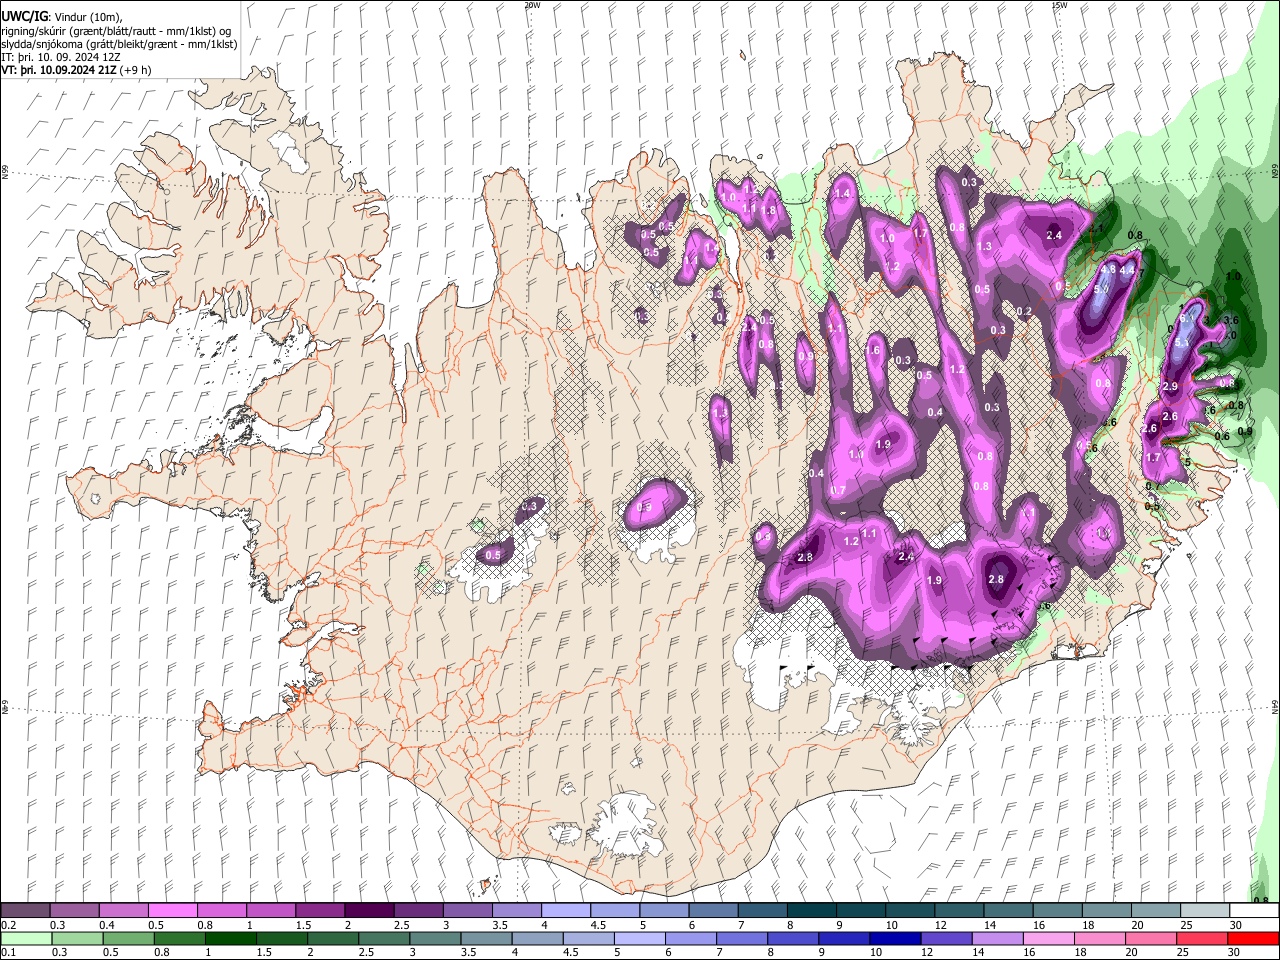Select bottom-row pale green swatch 0.1 to 0.3
The width and height of the screenshot is (1280, 960).
[x=26, y=939]
